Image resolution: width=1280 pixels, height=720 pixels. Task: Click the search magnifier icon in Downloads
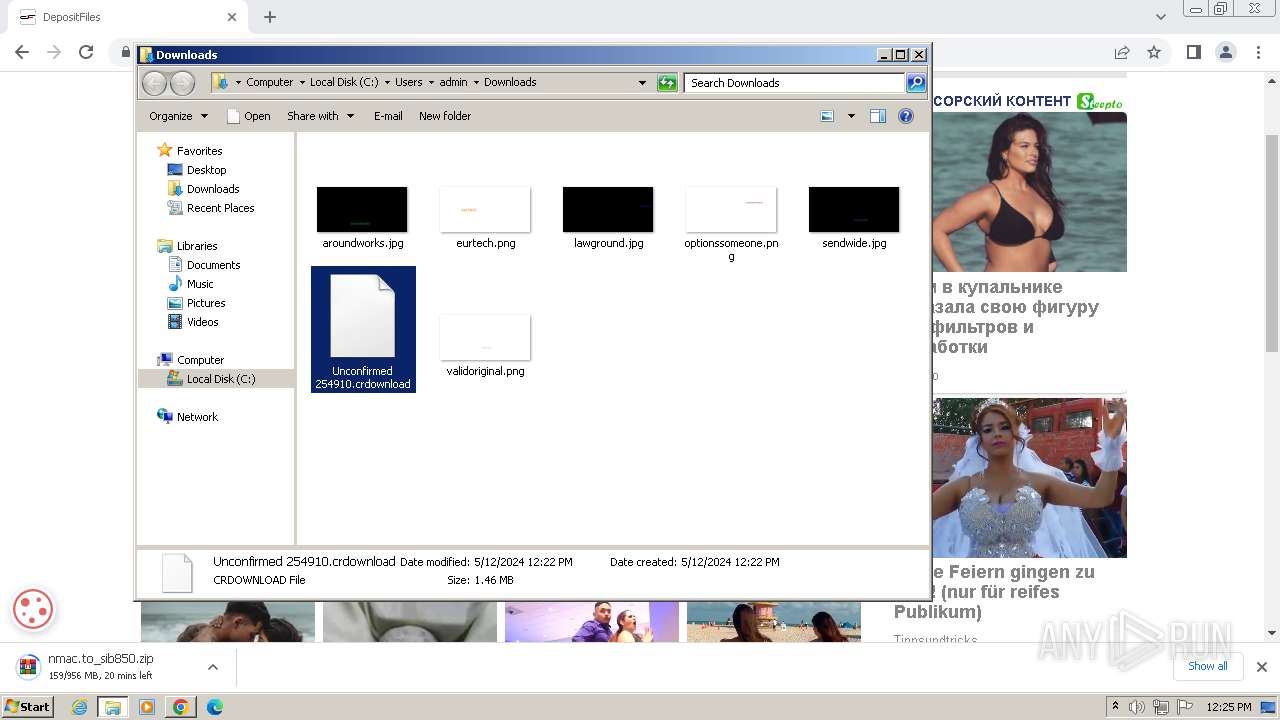[916, 83]
